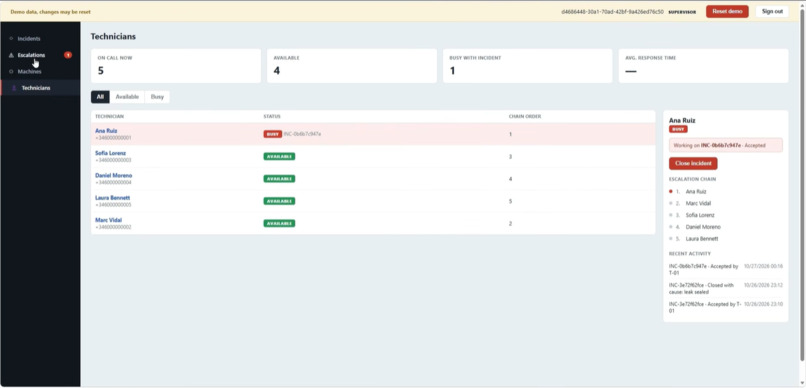Click phone number +346000000004

[x=113, y=182]
